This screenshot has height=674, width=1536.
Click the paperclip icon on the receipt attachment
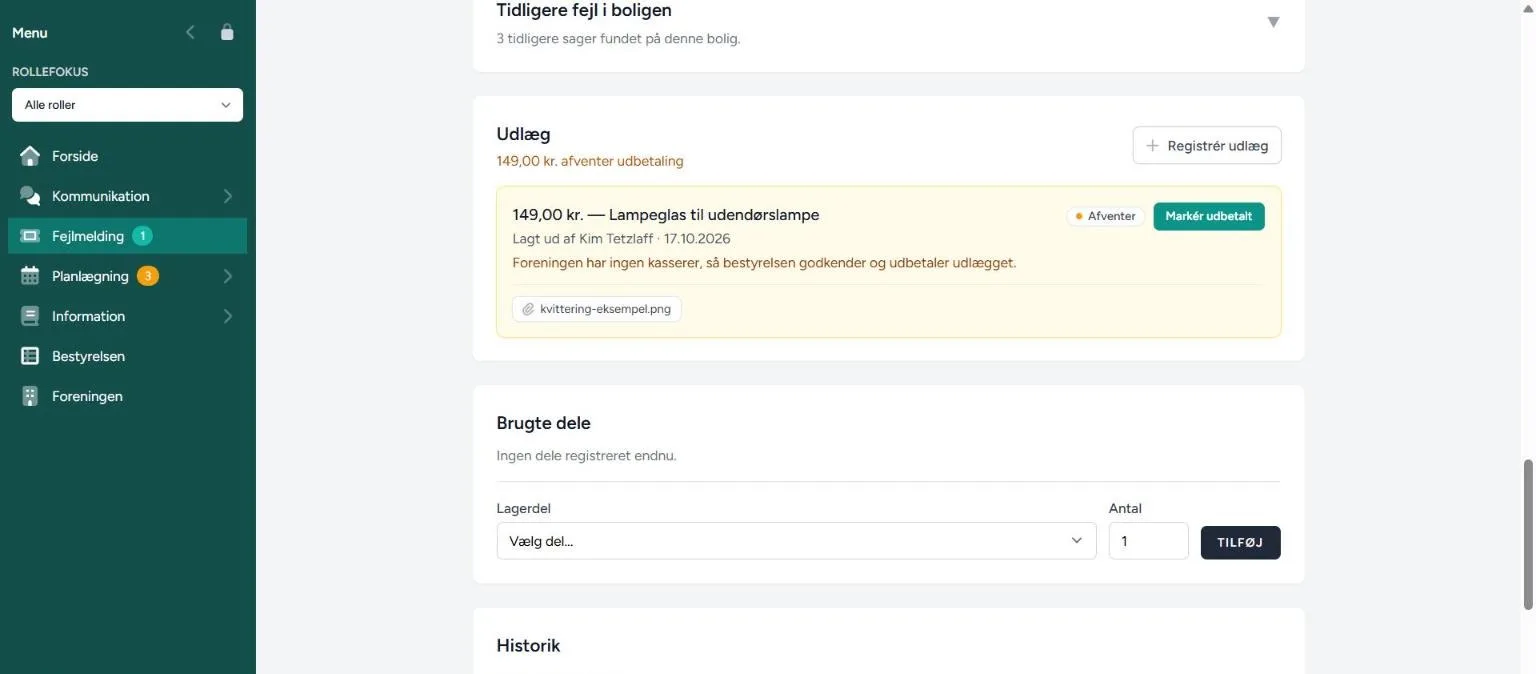click(x=528, y=309)
